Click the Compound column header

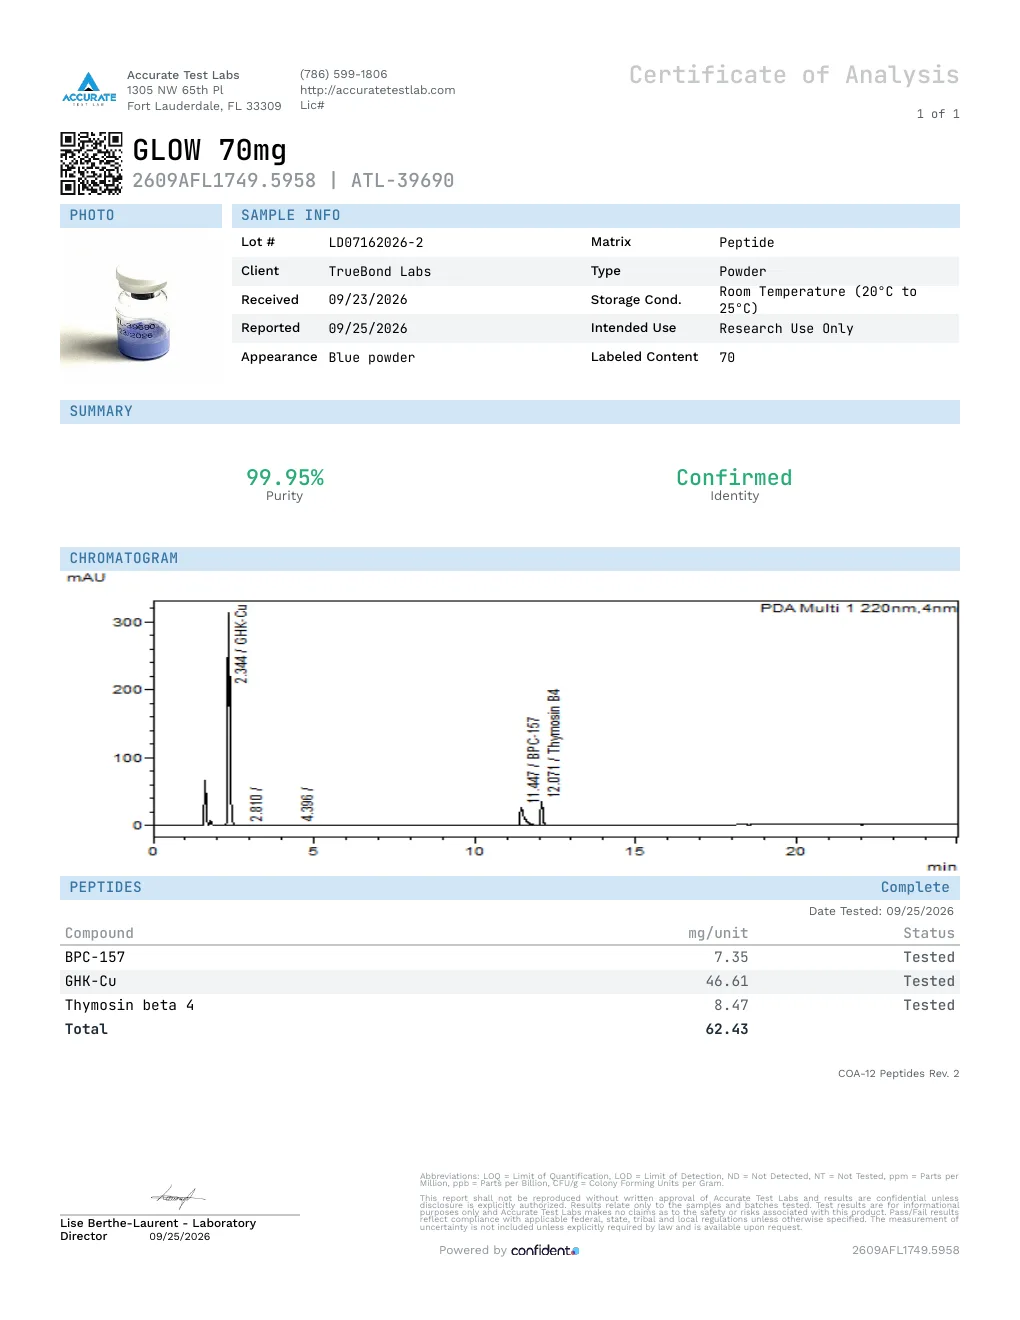[99, 934]
